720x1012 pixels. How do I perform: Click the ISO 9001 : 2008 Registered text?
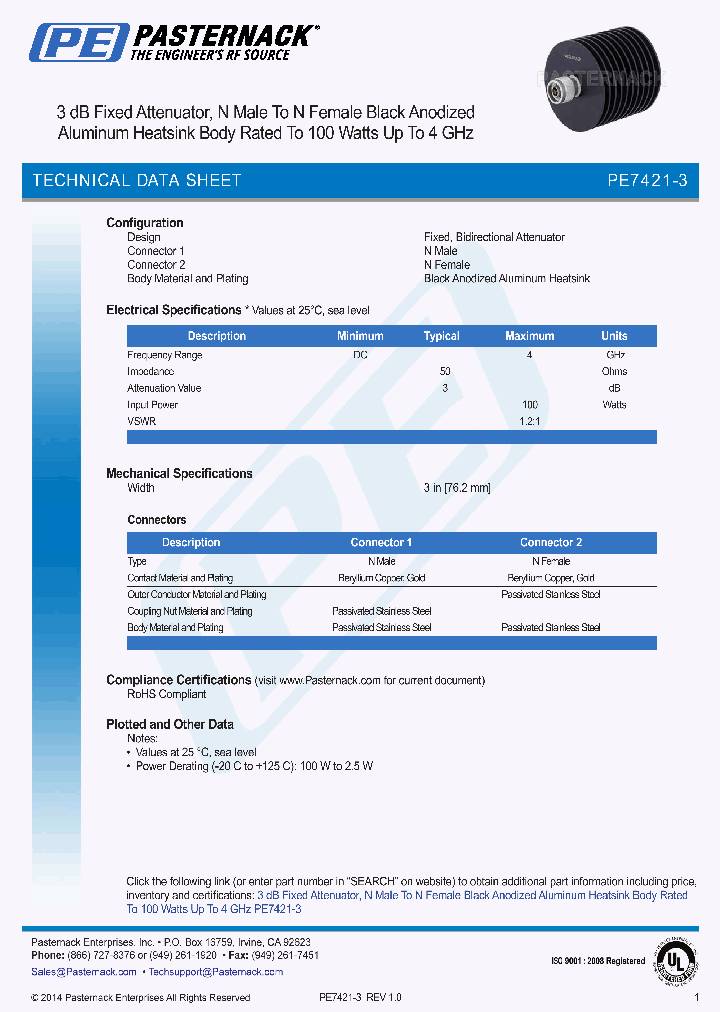click(x=597, y=961)
